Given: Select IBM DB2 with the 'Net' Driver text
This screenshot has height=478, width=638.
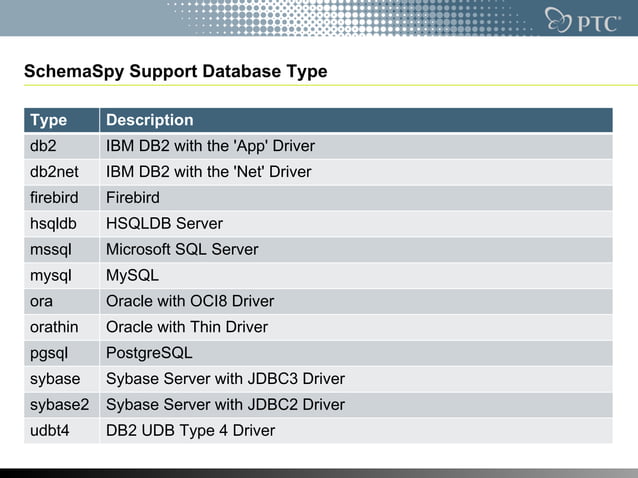Looking at the screenshot, I should tap(209, 172).
